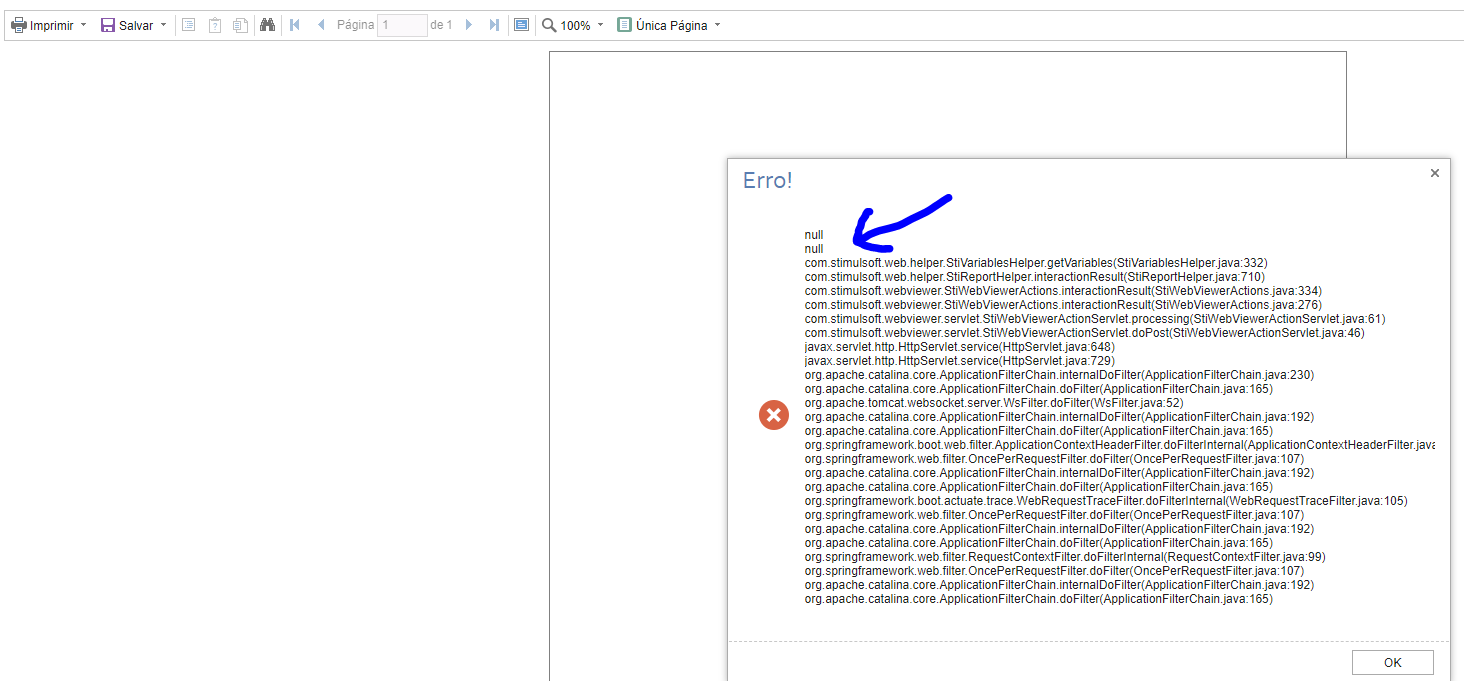1464x681 pixels.
Task: Click the WebRequestTraceFilter.doFilterInternal stack trace line
Action: point(1106,501)
